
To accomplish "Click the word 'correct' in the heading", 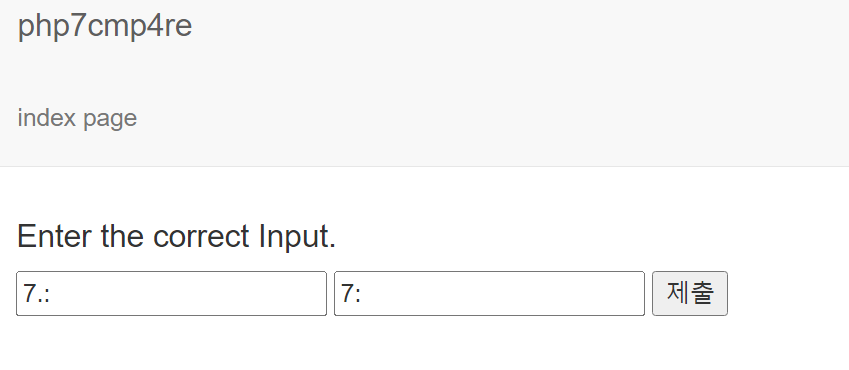I will point(201,237).
